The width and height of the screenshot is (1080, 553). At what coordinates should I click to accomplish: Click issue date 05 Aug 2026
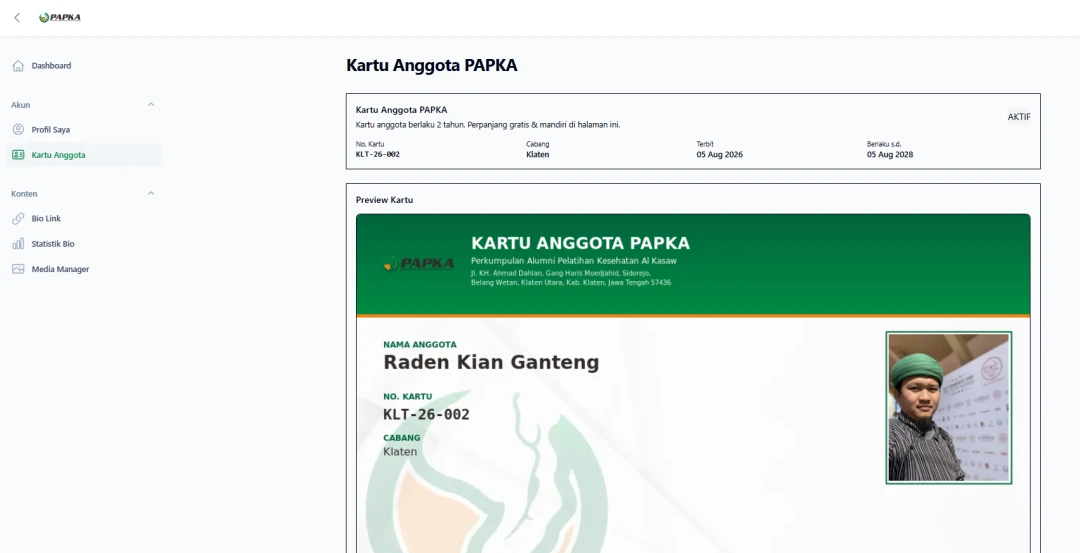[x=719, y=154]
